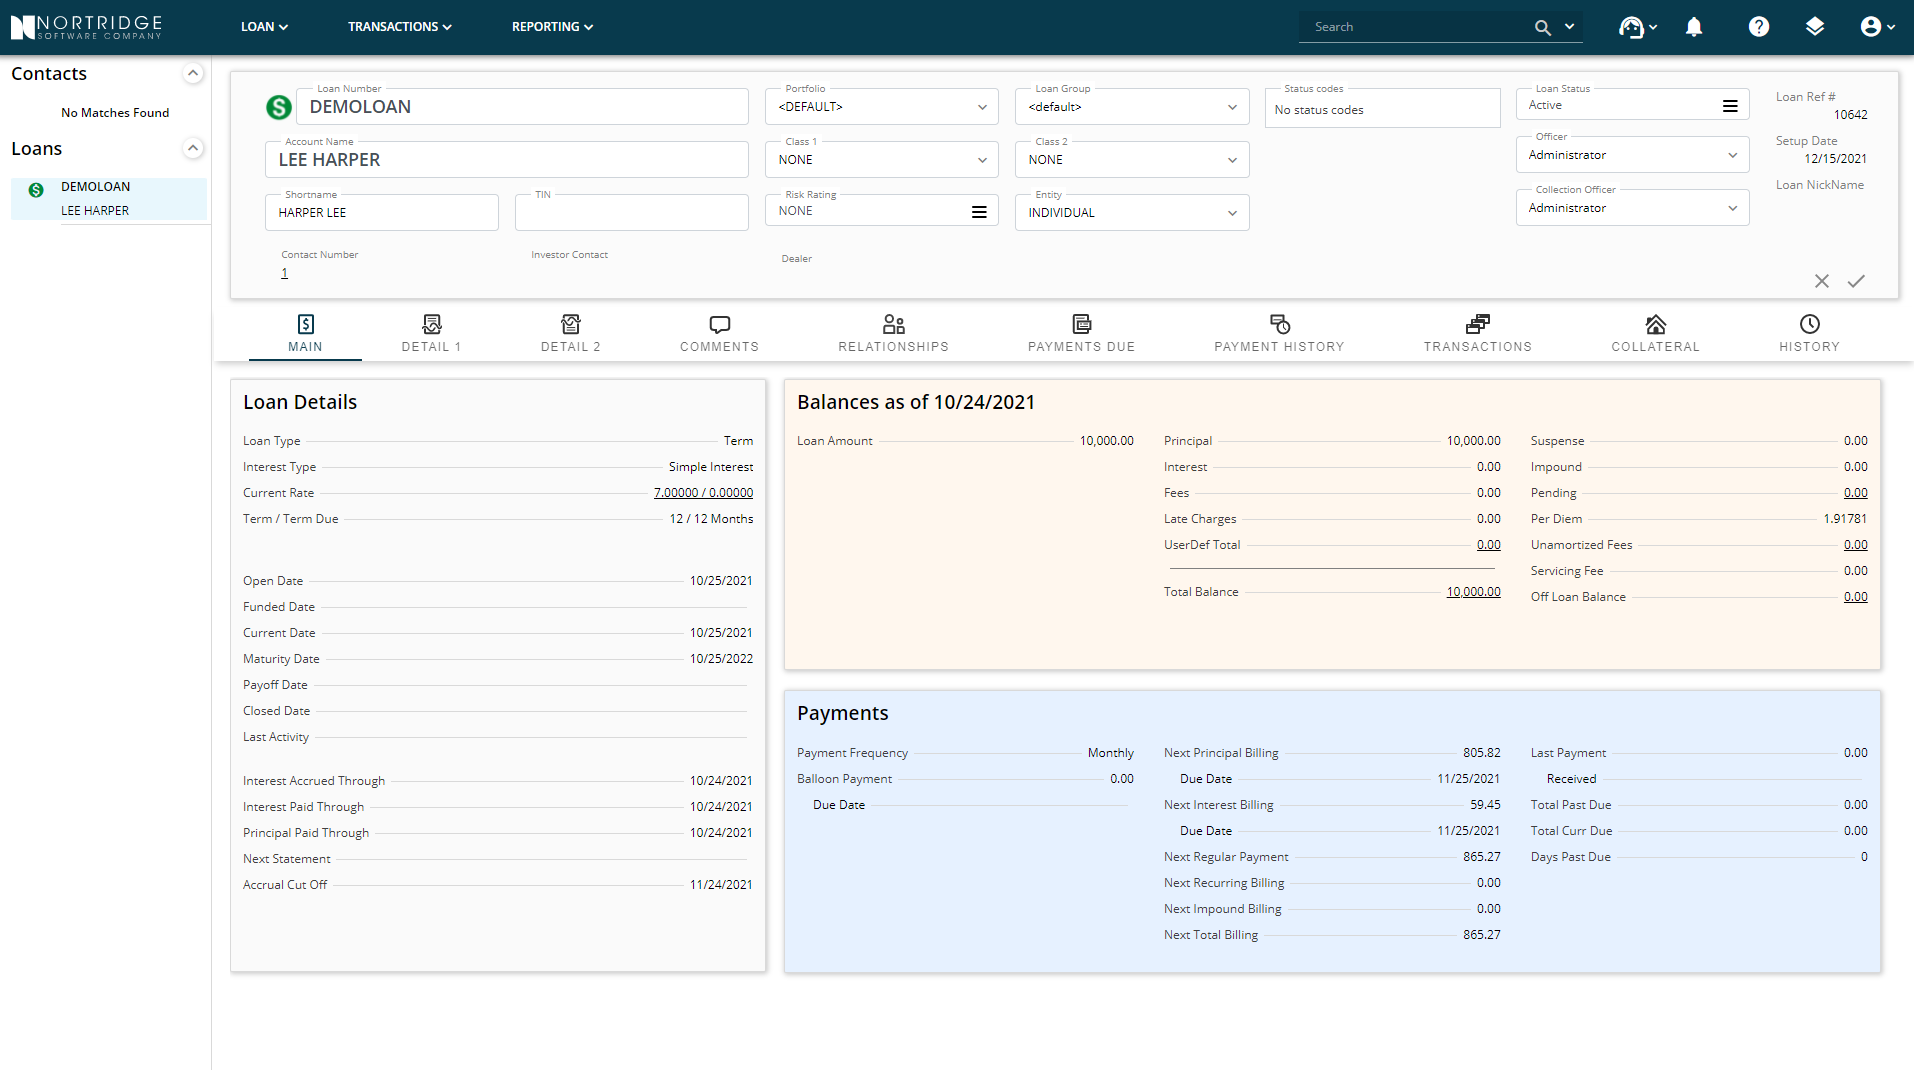Screen dimensions: 1914x1070
Task: Cancel edits with the X icon
Action: tap(1822, 281)
